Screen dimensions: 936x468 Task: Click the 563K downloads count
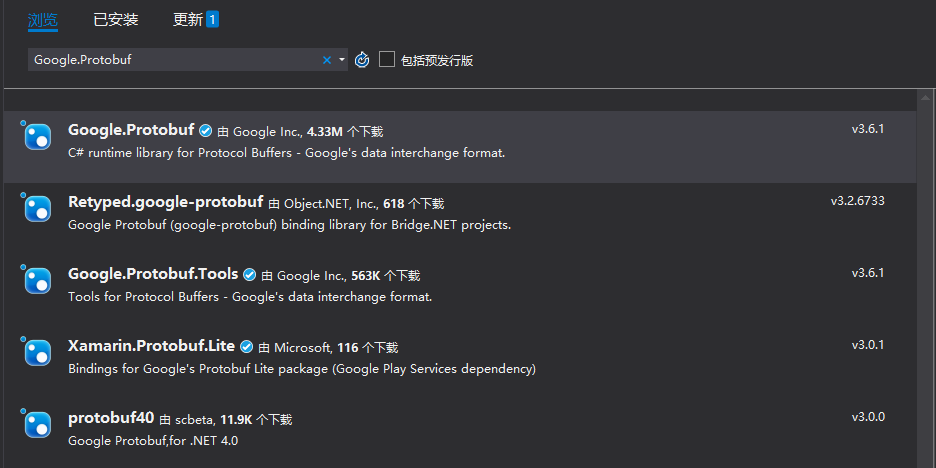click(x=365, y=276)
